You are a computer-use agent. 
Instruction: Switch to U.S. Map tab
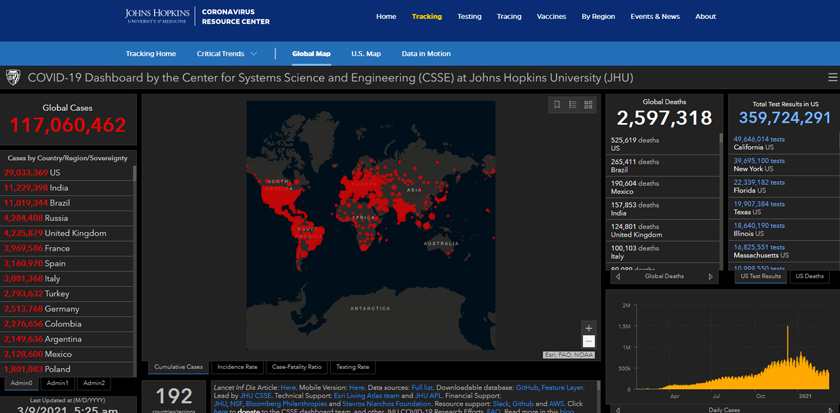(x=366, y=54)
